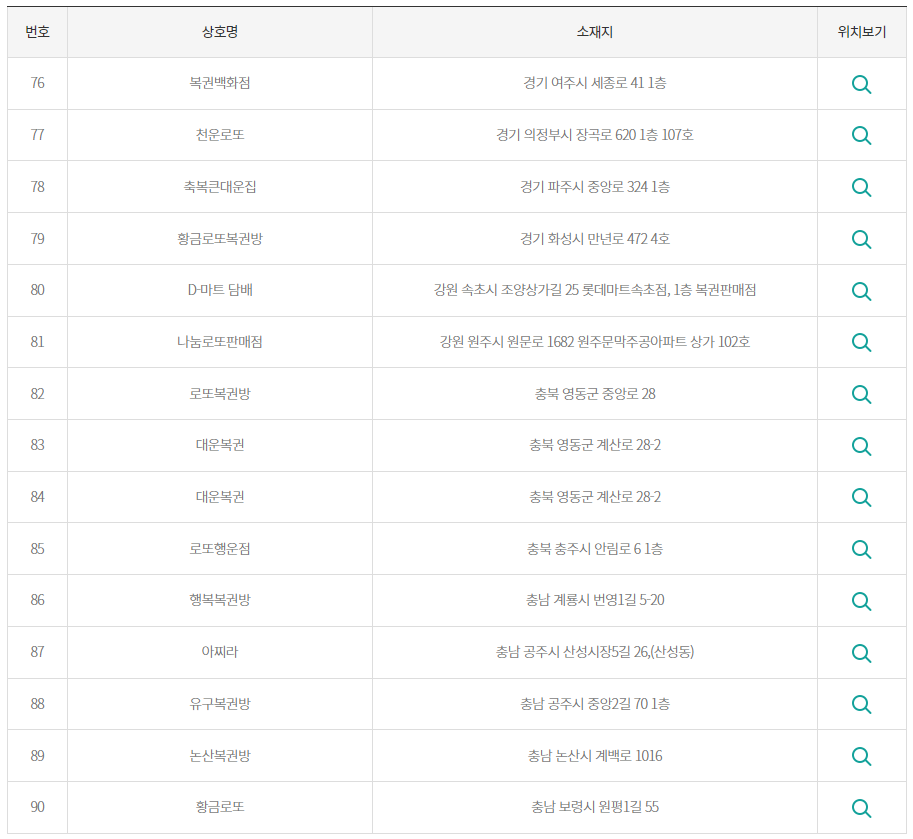Open location view for 천운로또
This screenshot has height=839, width=913.
(x=861, y=136)
